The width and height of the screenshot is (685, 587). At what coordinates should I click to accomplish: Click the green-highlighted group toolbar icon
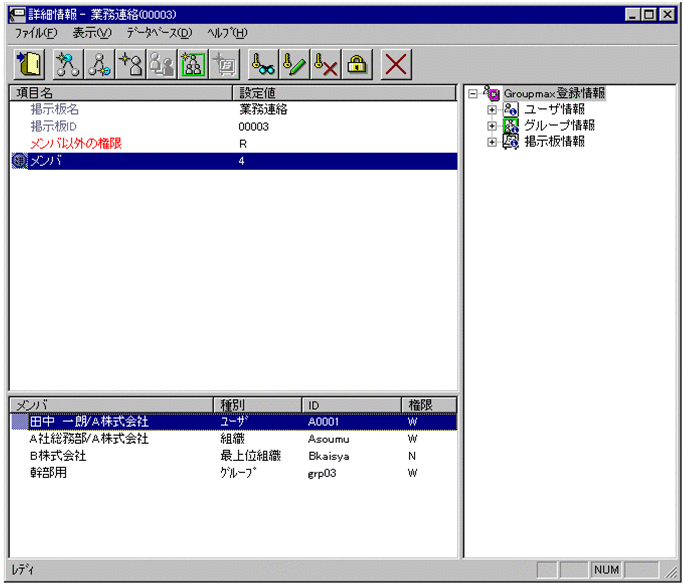pos(192,66)
